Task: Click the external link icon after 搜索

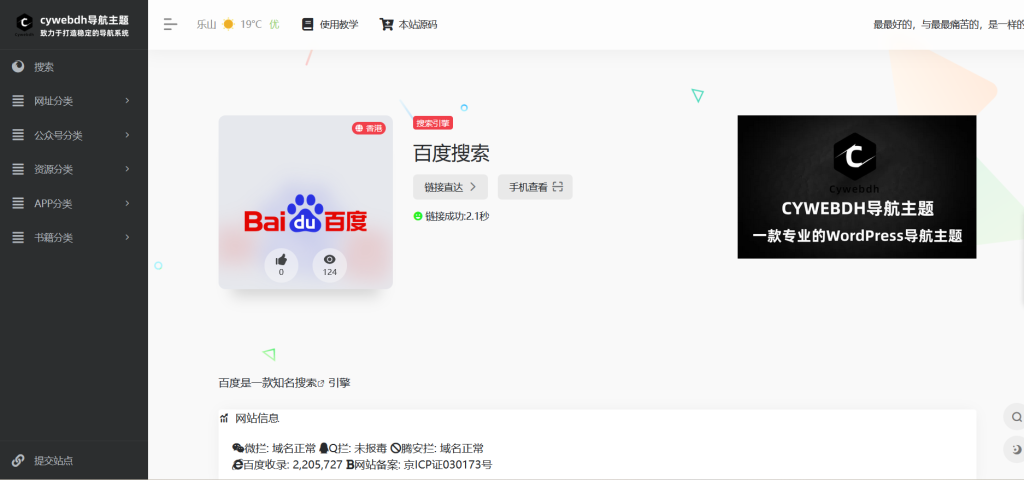Action: point(321,383)
